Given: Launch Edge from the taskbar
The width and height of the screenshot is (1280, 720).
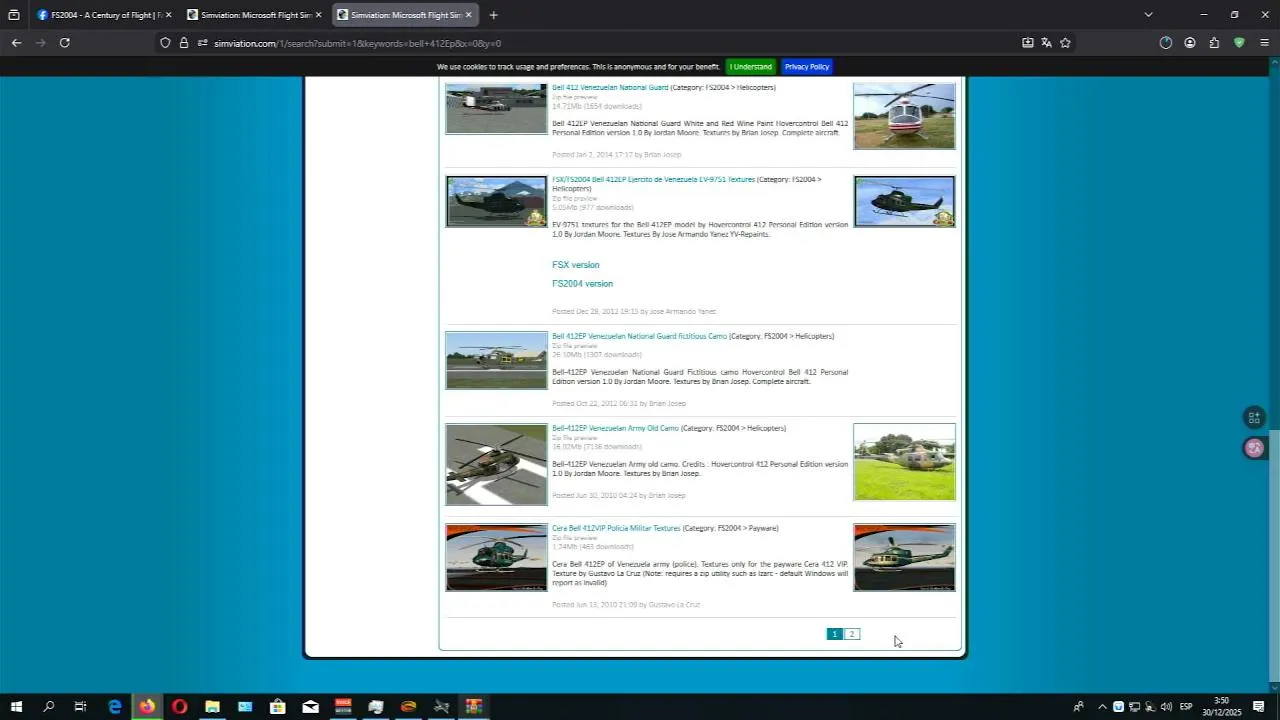Looking at the screenshot, I should click(x=114, y=707).
